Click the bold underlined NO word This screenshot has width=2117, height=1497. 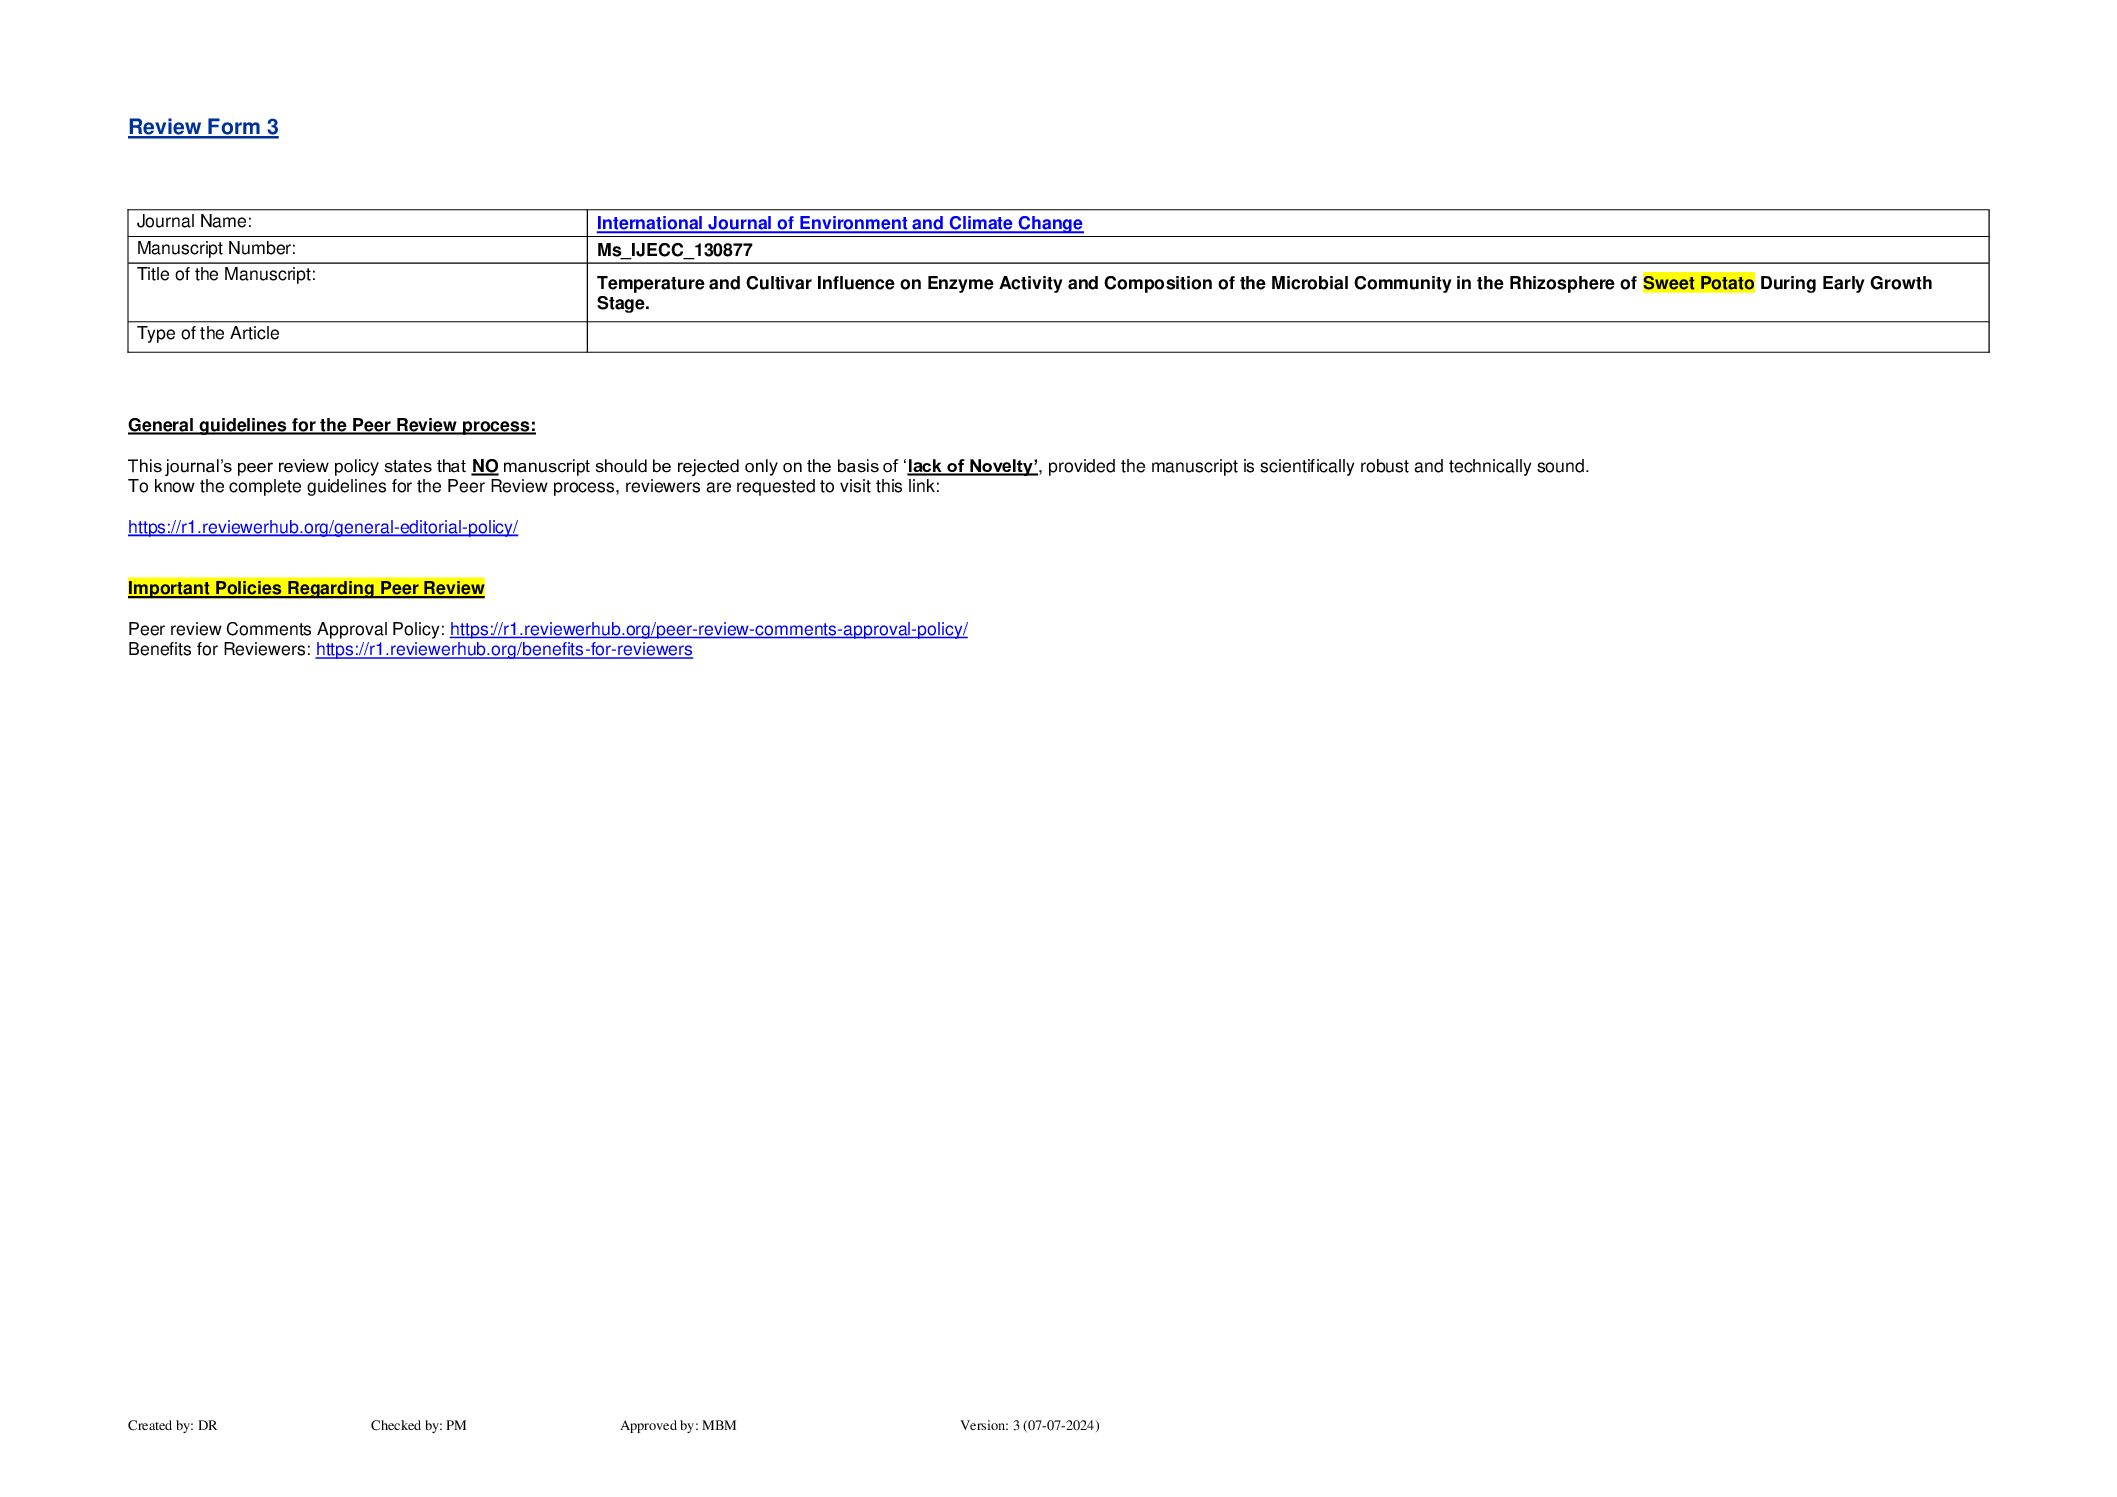pos(484,466)
